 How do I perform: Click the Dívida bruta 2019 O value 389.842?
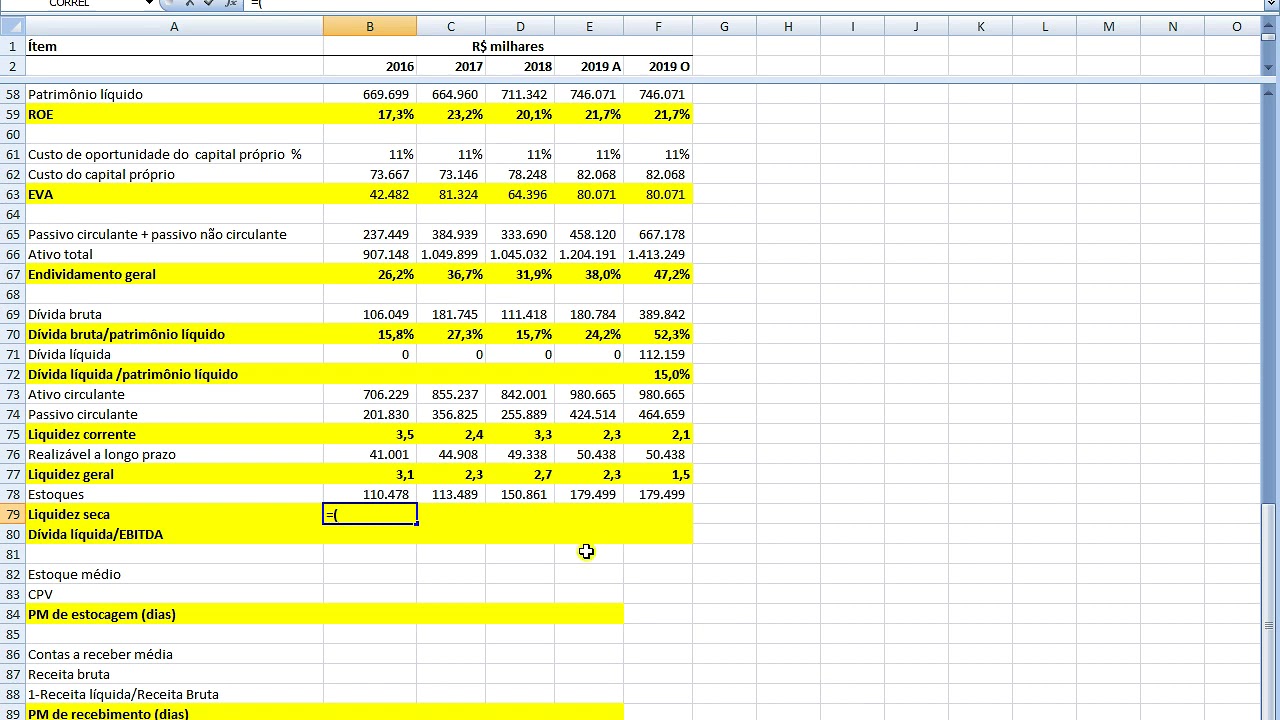point(658,314)
